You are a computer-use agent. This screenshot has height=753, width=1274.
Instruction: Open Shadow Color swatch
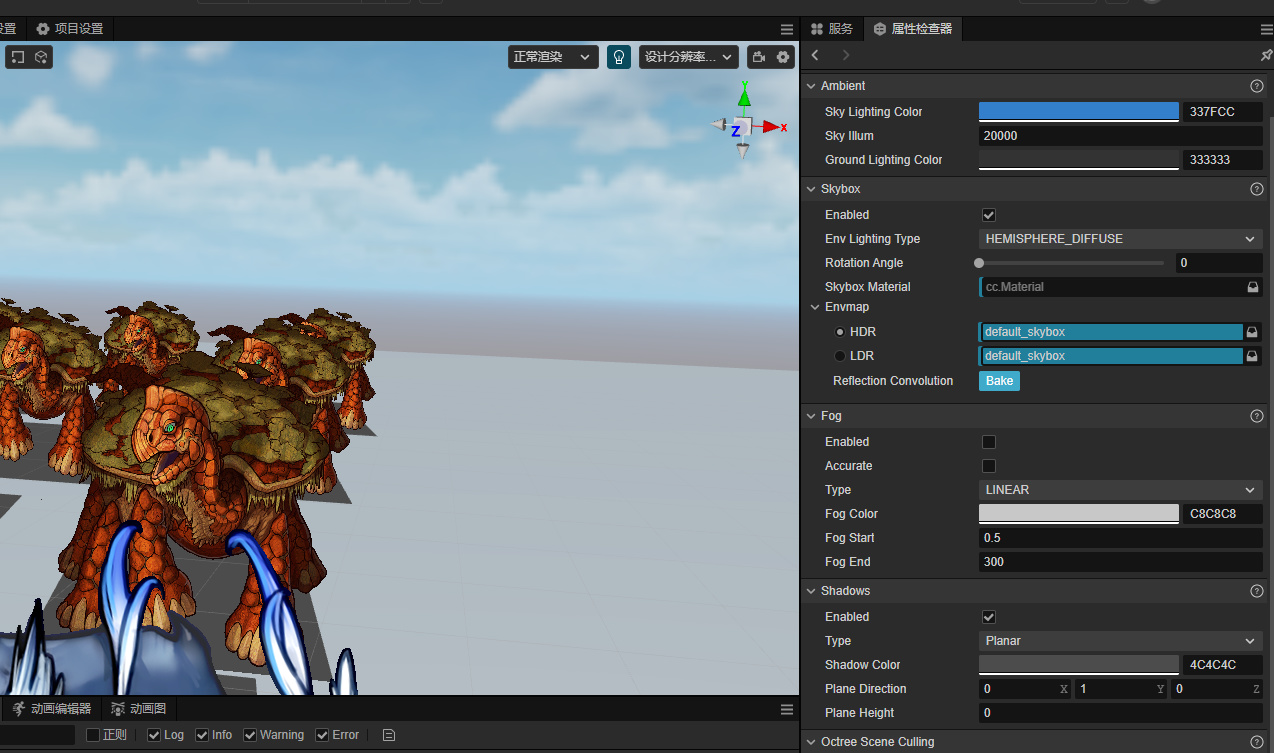(x=1079, y=665)
